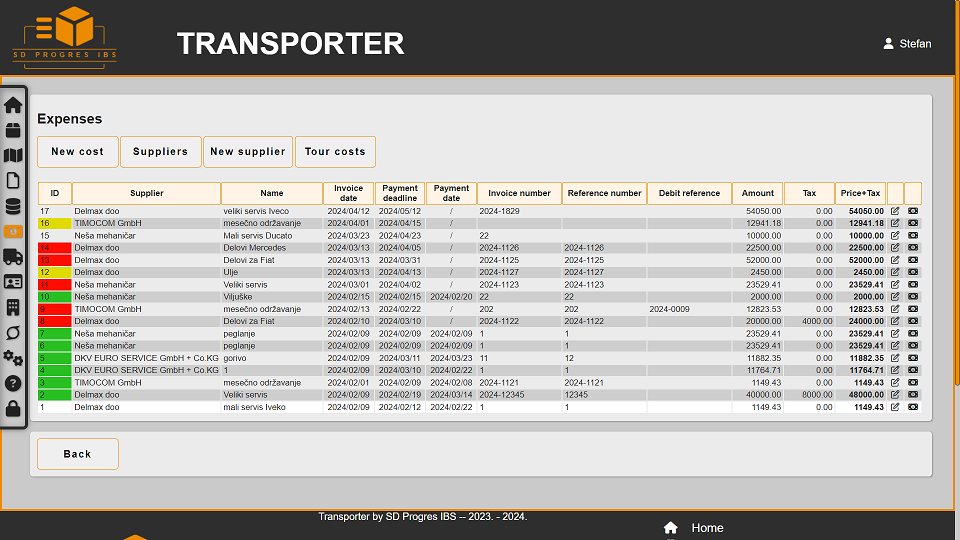Open the Suppliers section

tap(160, 152)
